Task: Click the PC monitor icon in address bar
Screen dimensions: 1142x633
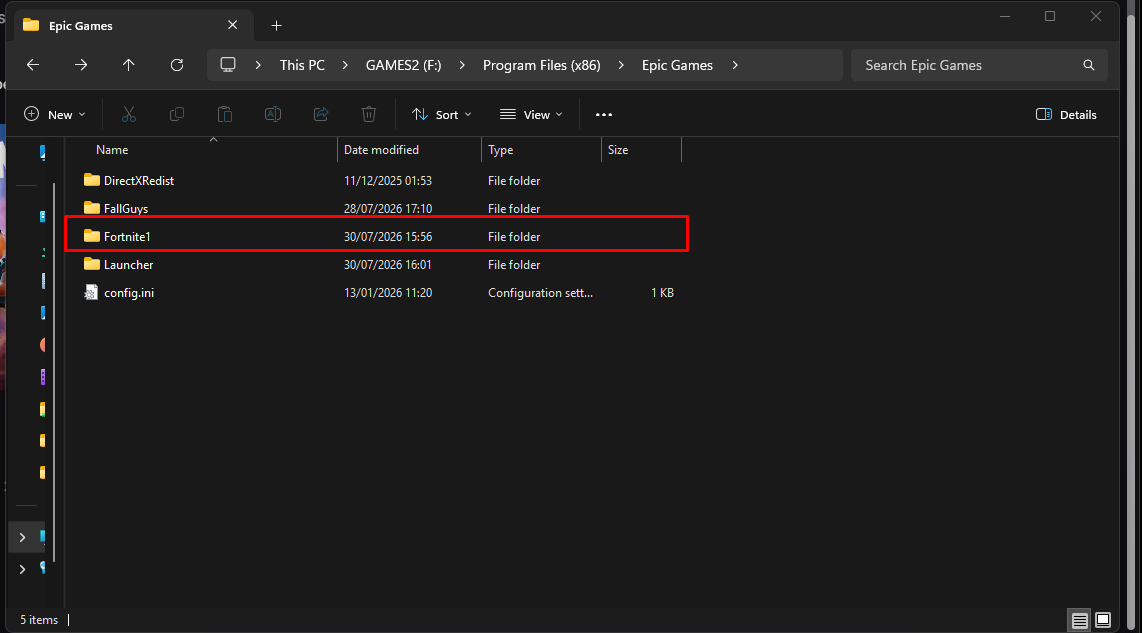Action: (228, 65)
